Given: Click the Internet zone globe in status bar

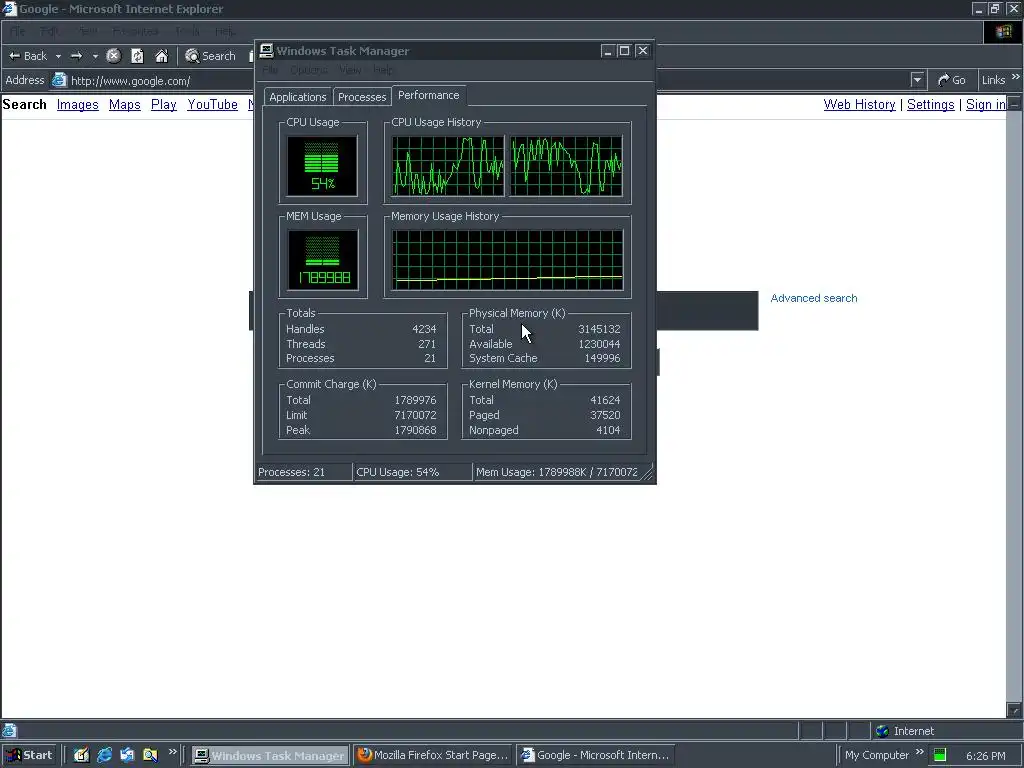Looking at the screenshot, I should coord(882,731).
